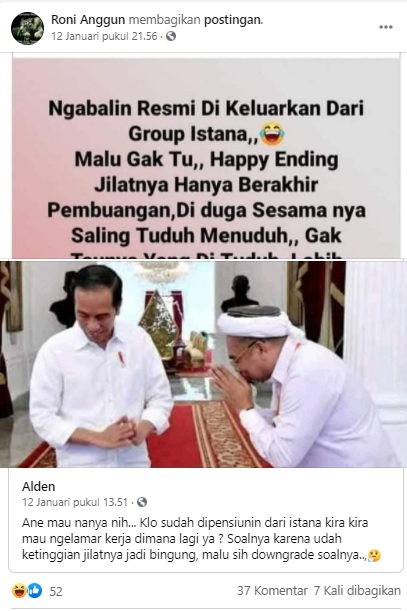Open Roni Anggun's profile name link
407x611 pixels.
click(x=88, y=19)
